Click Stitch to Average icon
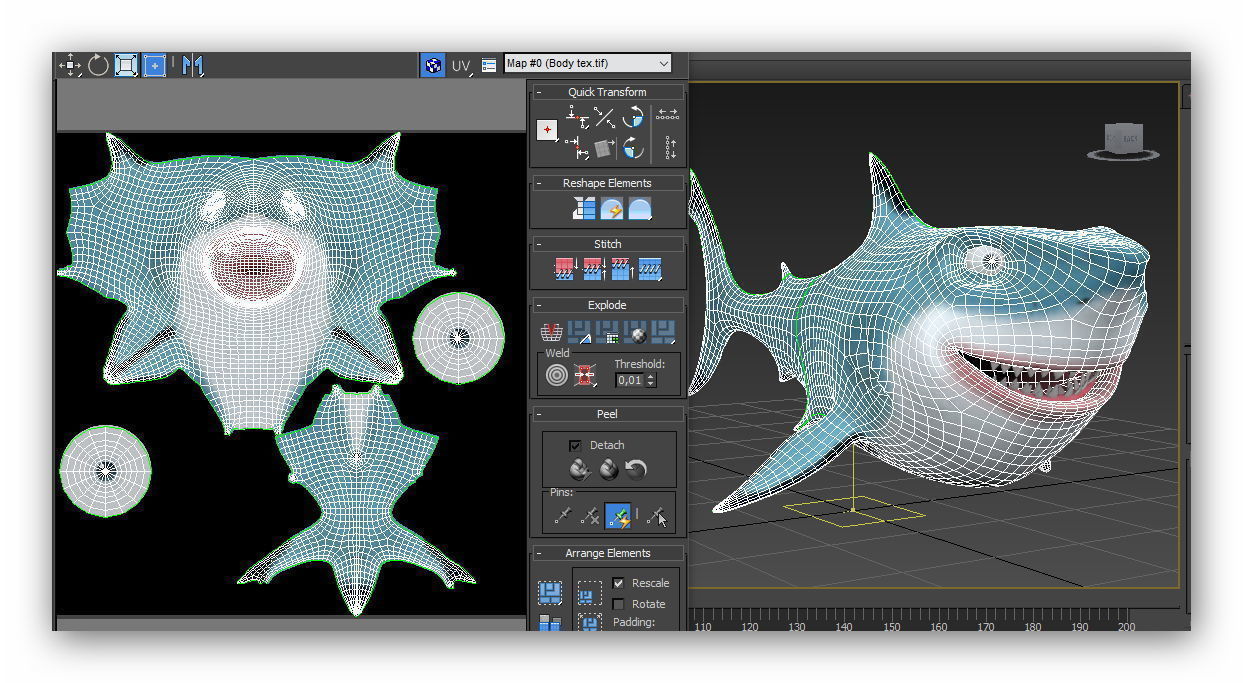1243x683 pixels. point(594,269)
